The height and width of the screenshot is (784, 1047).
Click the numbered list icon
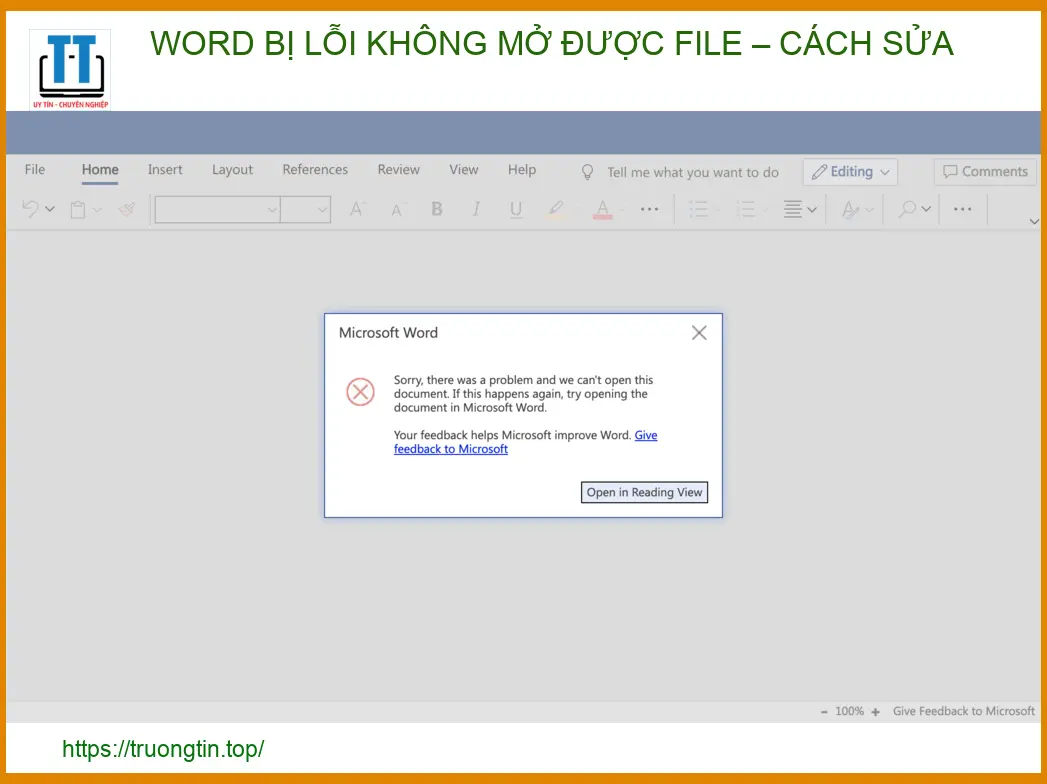(746, 209)
